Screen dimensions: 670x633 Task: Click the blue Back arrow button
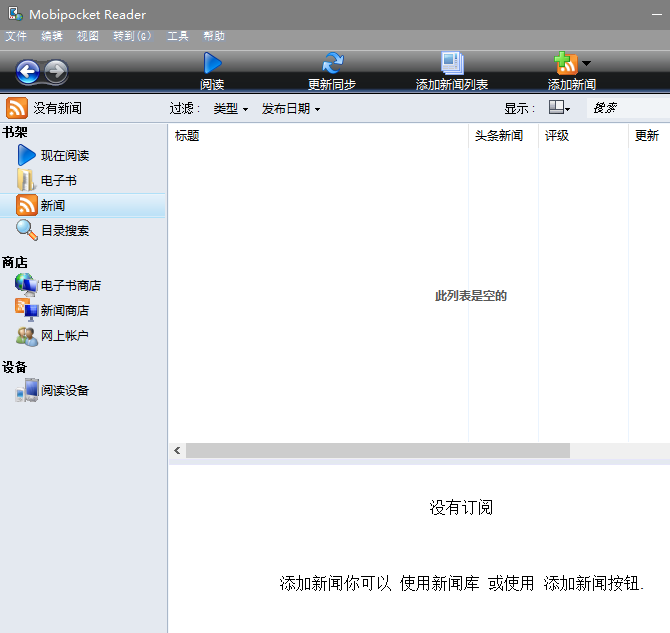coord(28,71)
